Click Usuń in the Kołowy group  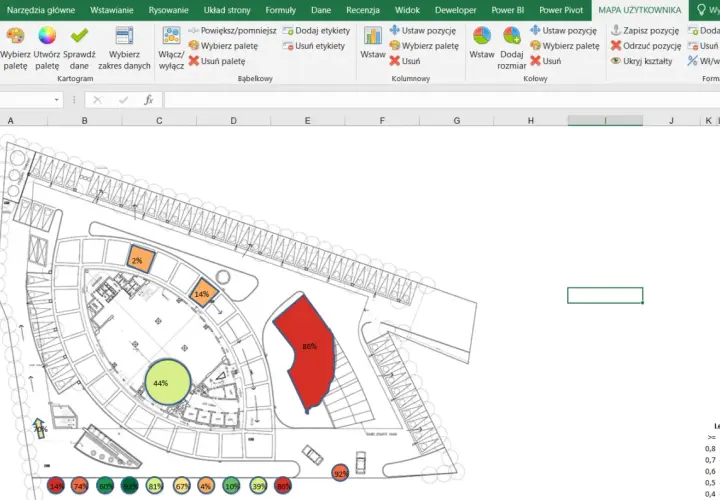point(546,61)
